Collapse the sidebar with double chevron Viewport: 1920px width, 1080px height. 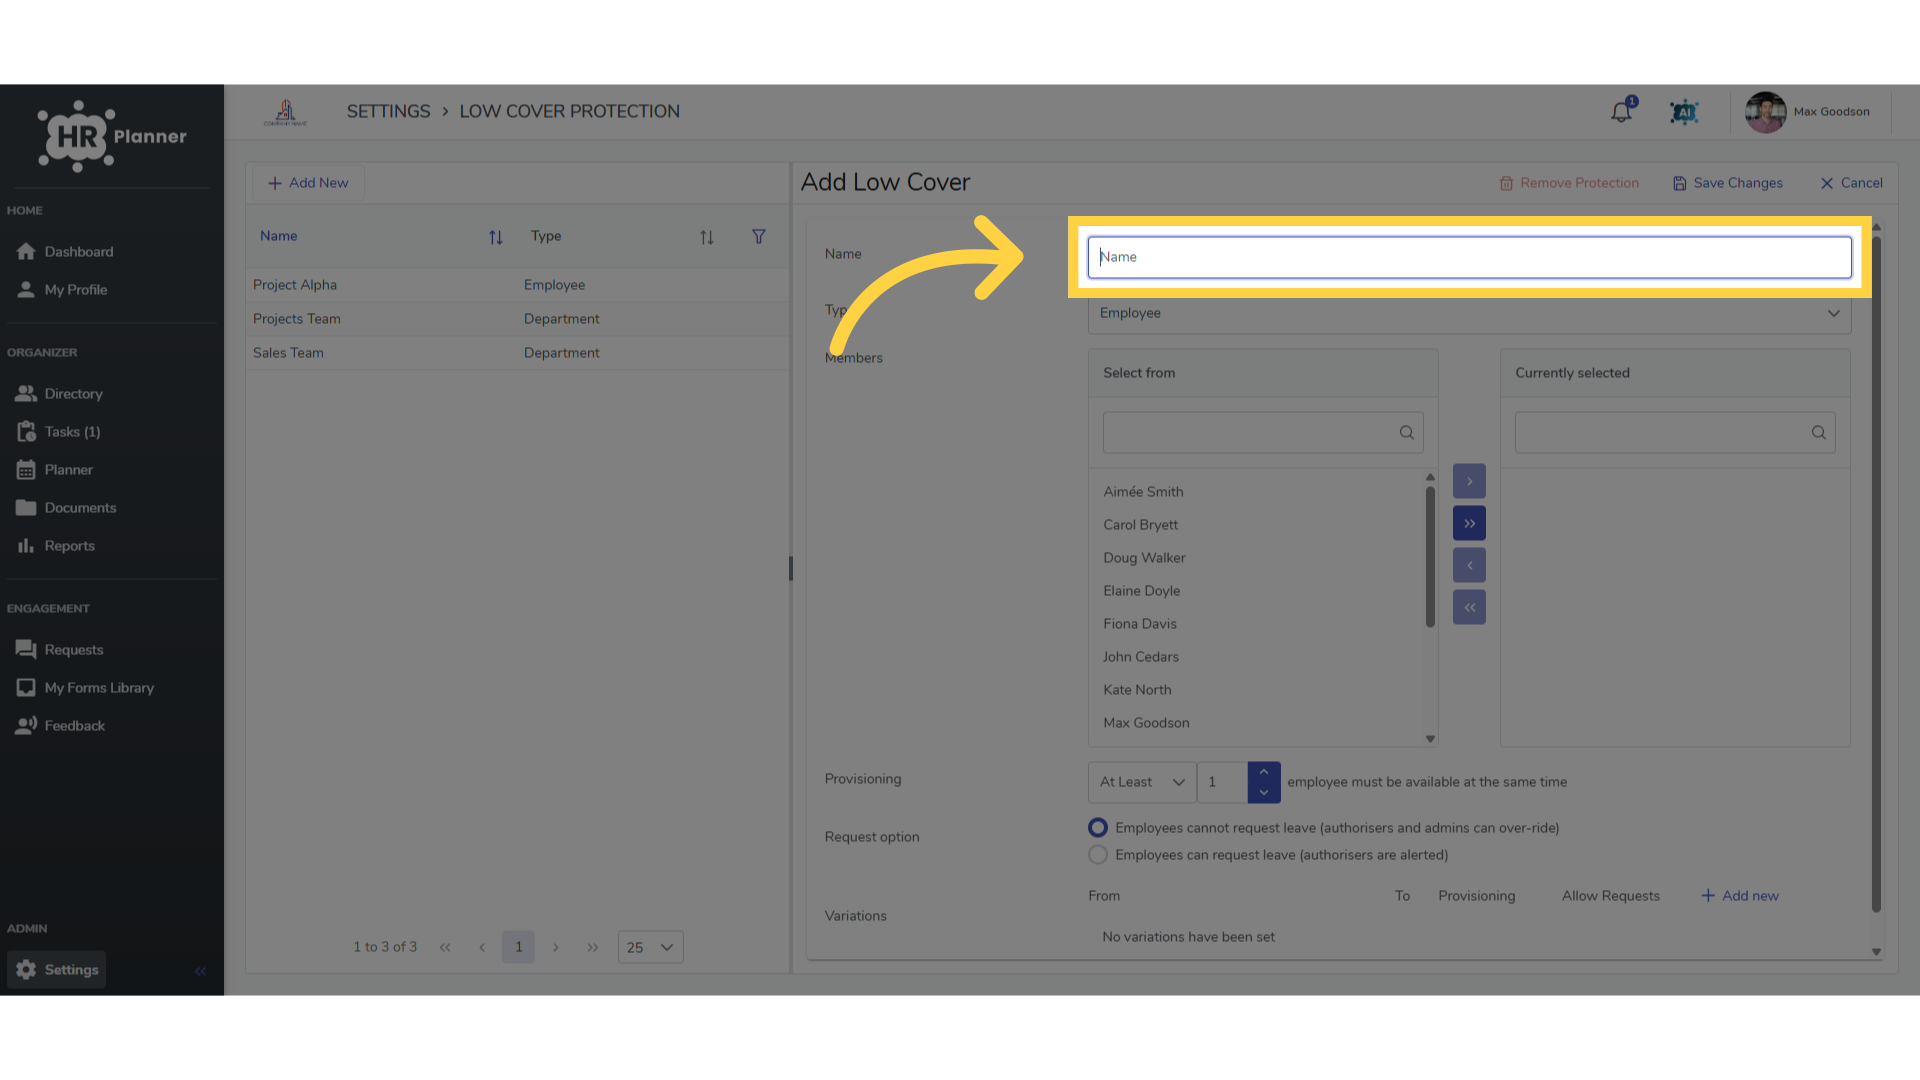pos(200,971)
